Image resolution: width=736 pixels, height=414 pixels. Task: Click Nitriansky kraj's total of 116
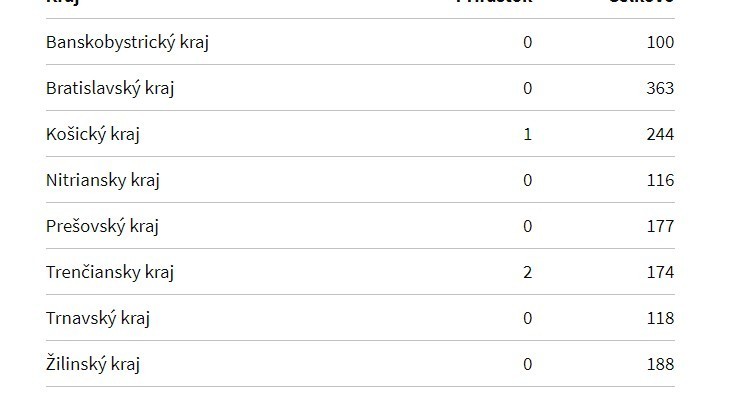tap(660, 180)
